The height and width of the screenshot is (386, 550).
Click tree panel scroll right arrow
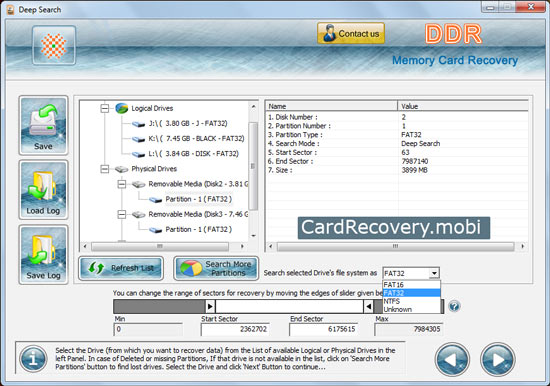242,246
